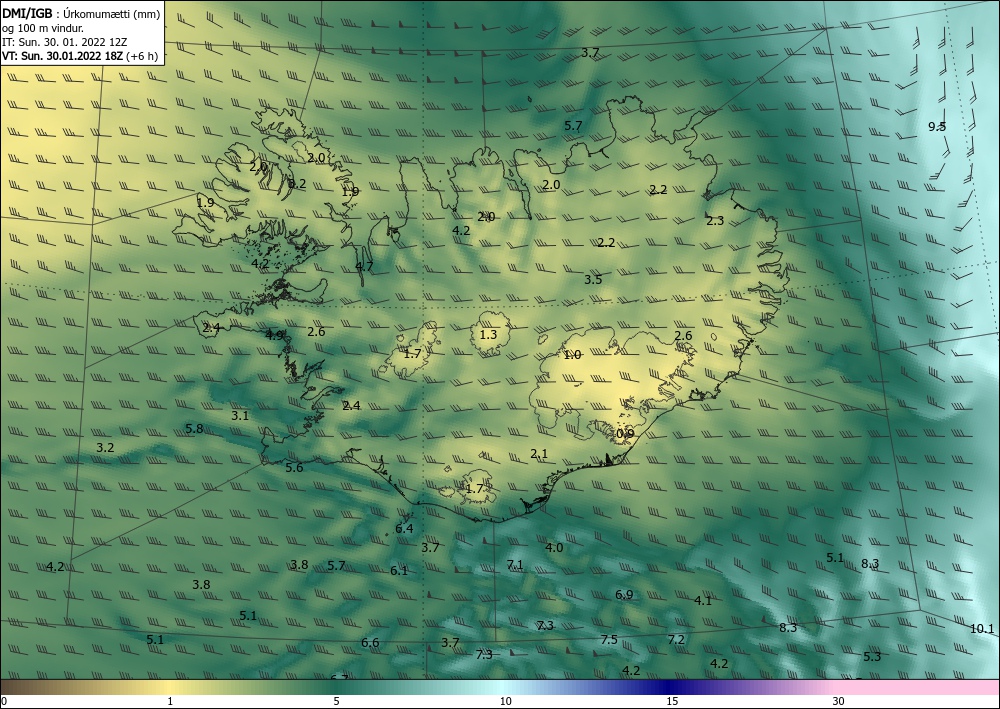Screen dimensions: 1000x709
Task: Click the 3.5 value in the eastern highlands
Action: 593,279
